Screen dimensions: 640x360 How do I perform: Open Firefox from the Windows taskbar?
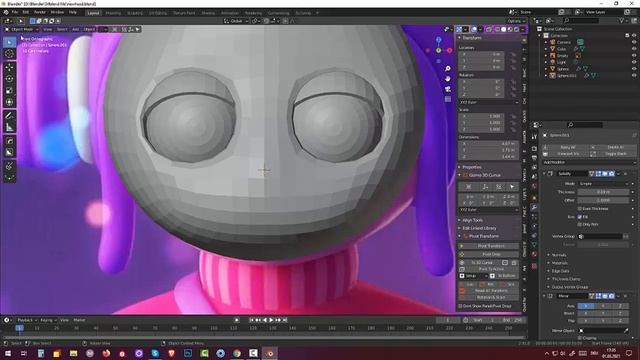[x=106, y=353]
